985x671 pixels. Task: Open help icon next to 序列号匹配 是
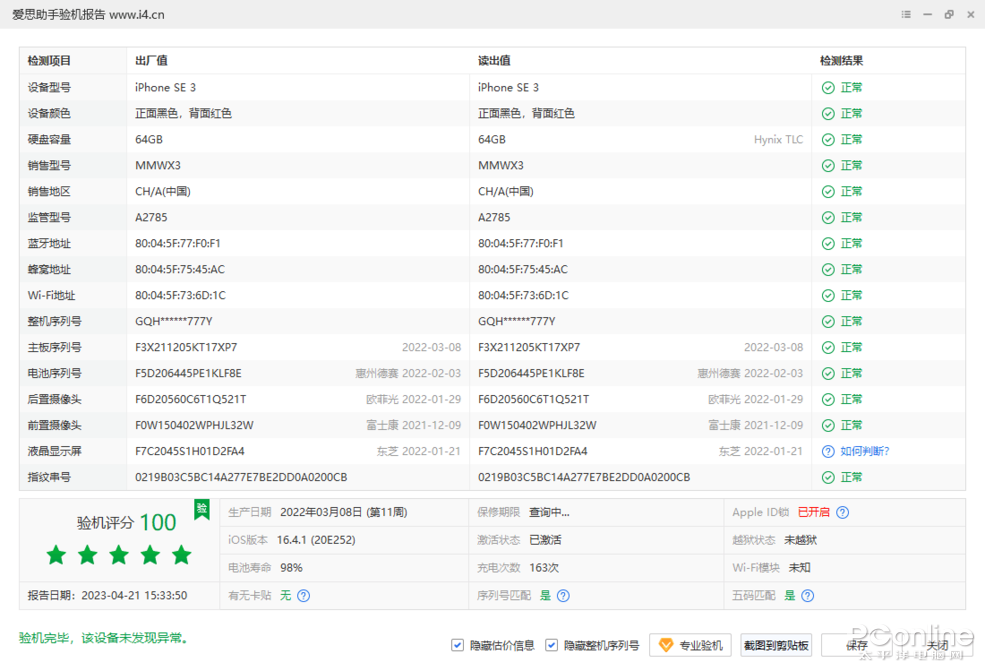coord(563,596)
